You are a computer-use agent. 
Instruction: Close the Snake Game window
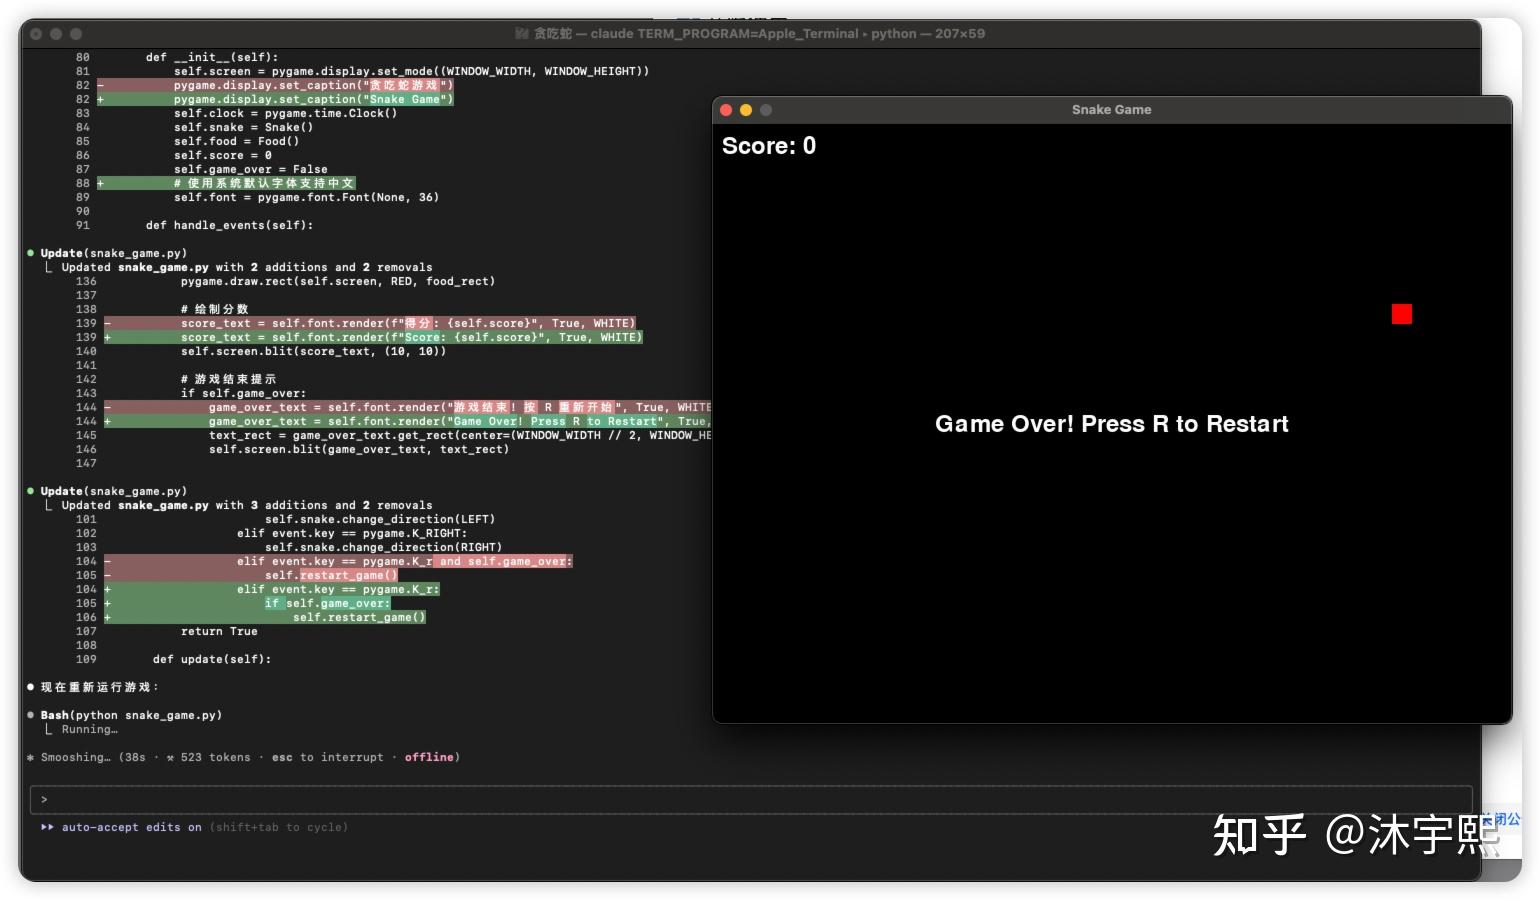726,110
